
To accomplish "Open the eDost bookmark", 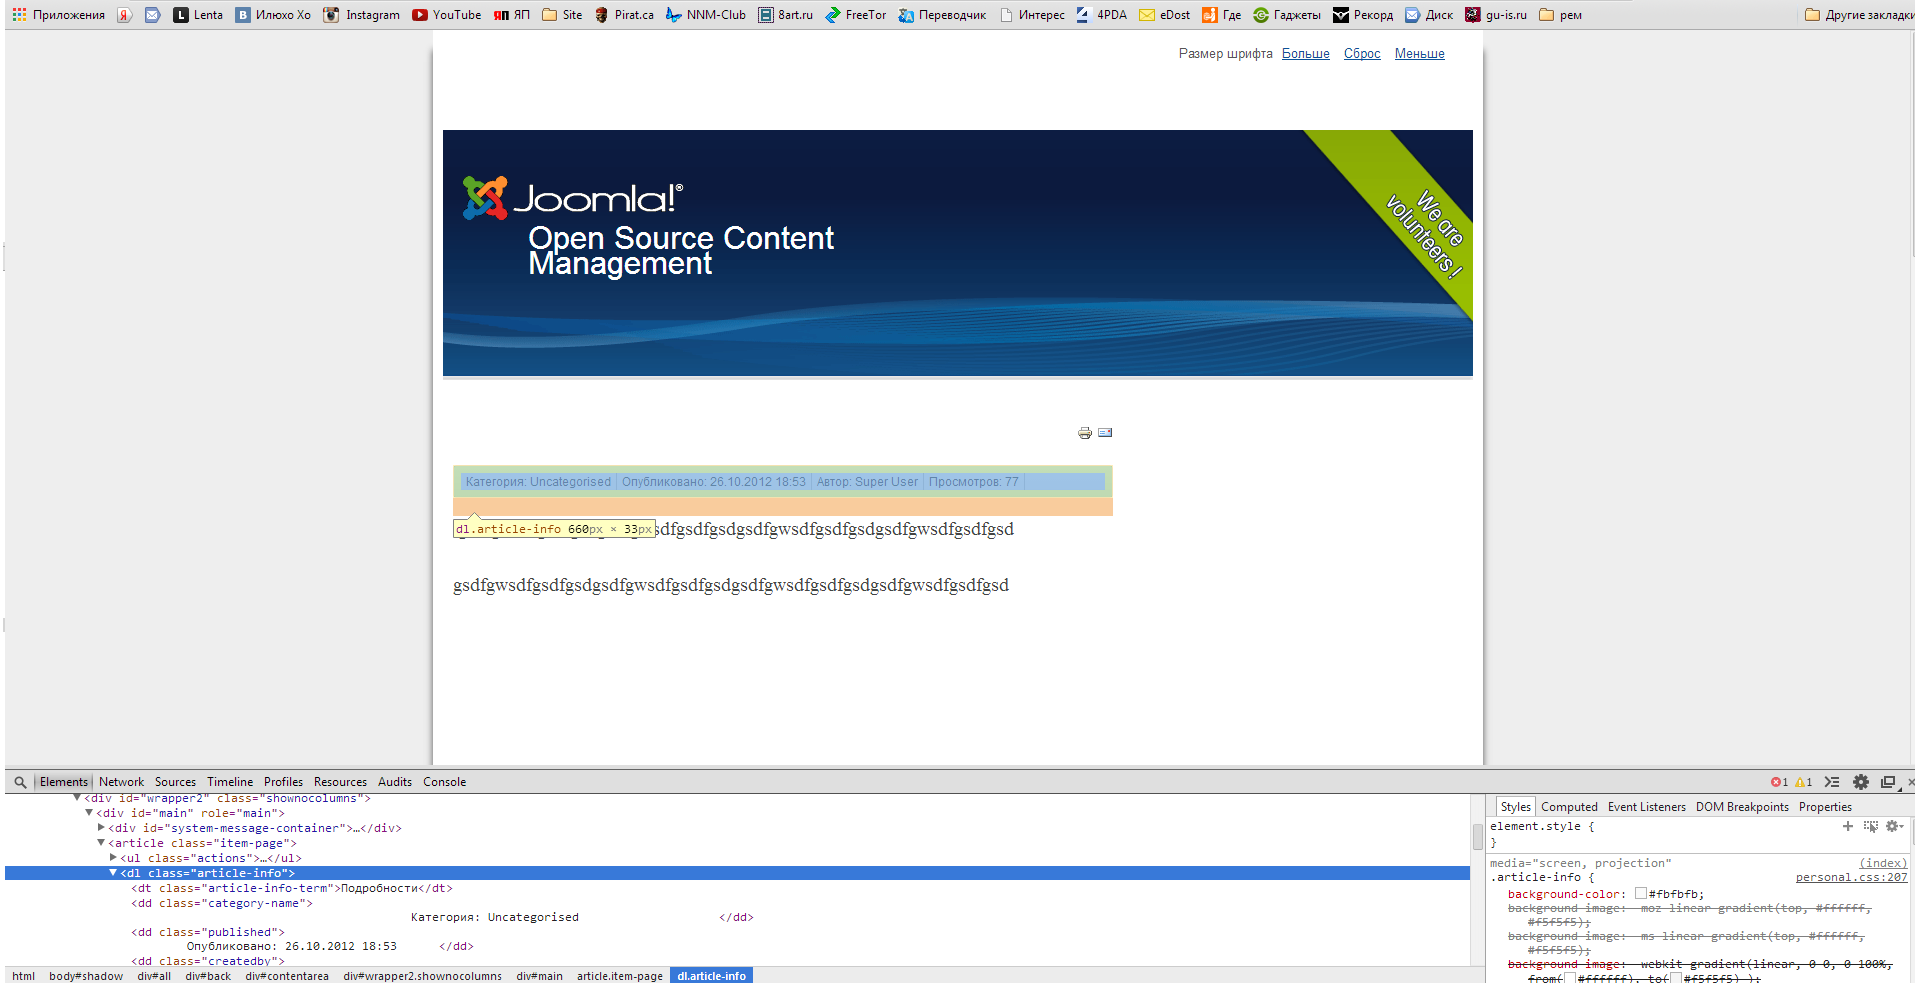I will tap(1165, 15).
